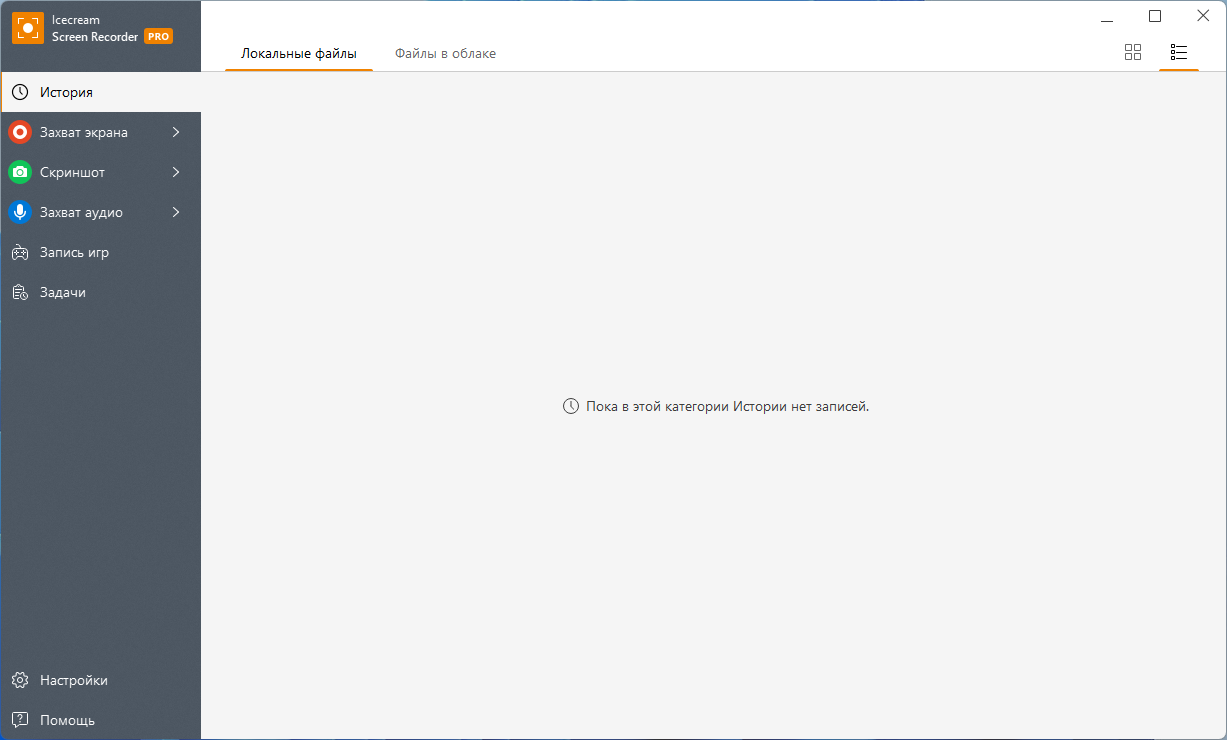Click the orange PRO badge
Image resolution: width=1227 pixels, height=740 pixels.
click(x=158, y=36)
